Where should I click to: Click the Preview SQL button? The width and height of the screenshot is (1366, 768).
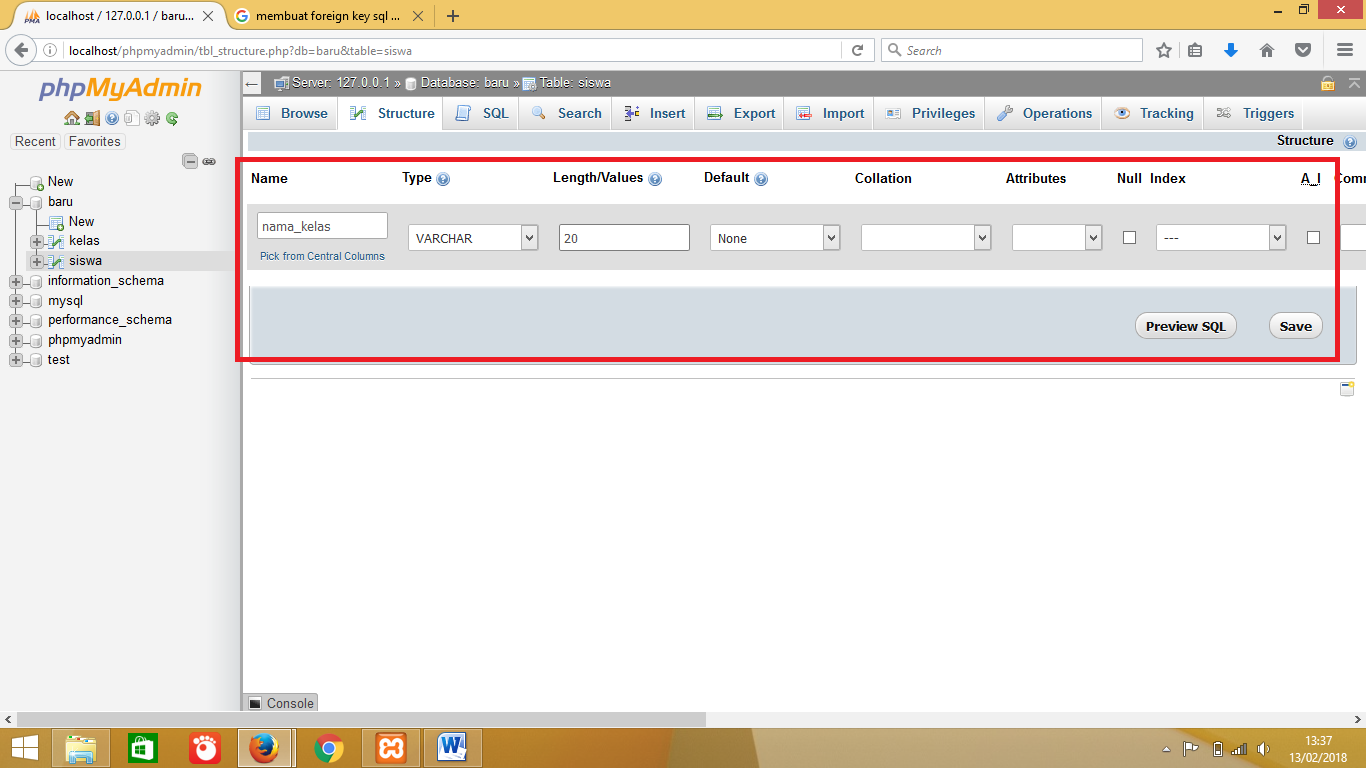1185,325
